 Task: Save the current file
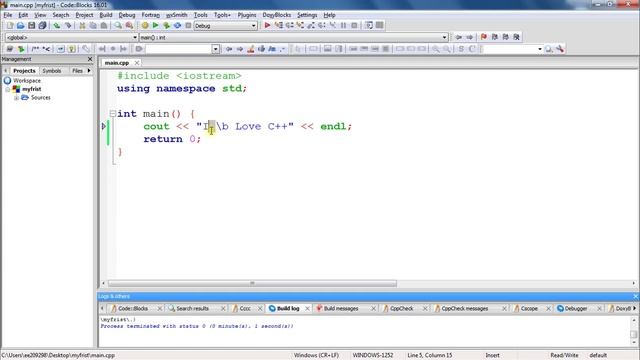(x=31, y=25)
